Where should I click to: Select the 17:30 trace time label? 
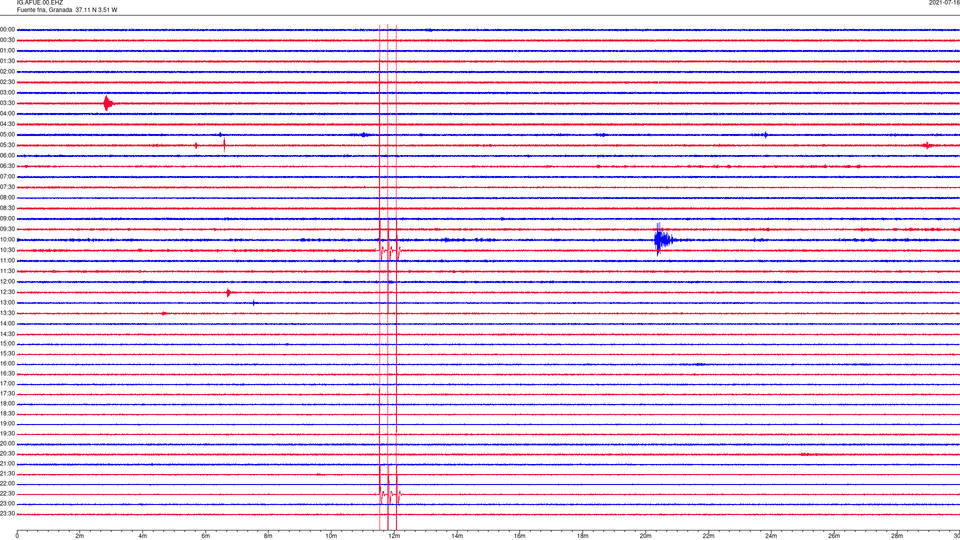[8, 394]
